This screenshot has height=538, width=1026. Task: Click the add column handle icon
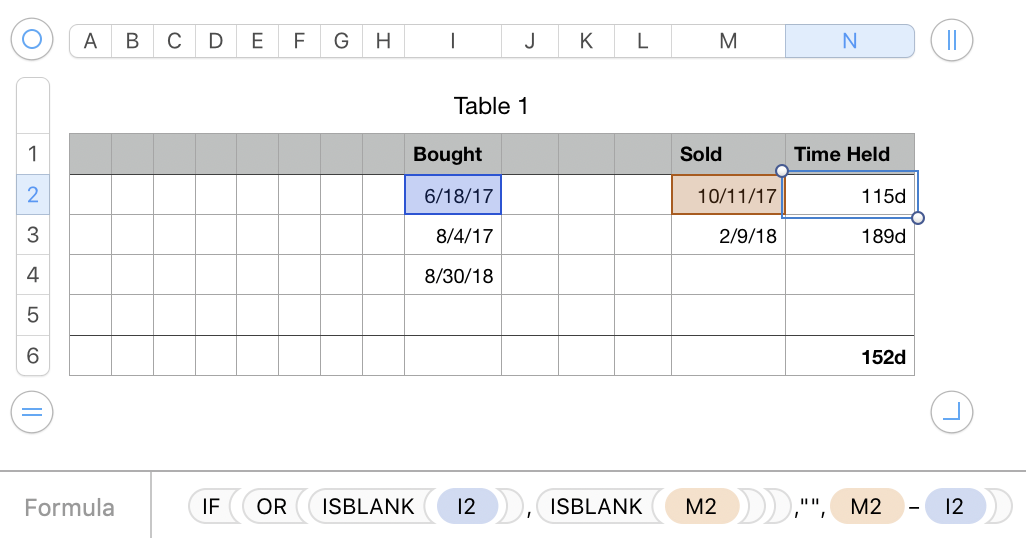951,40
